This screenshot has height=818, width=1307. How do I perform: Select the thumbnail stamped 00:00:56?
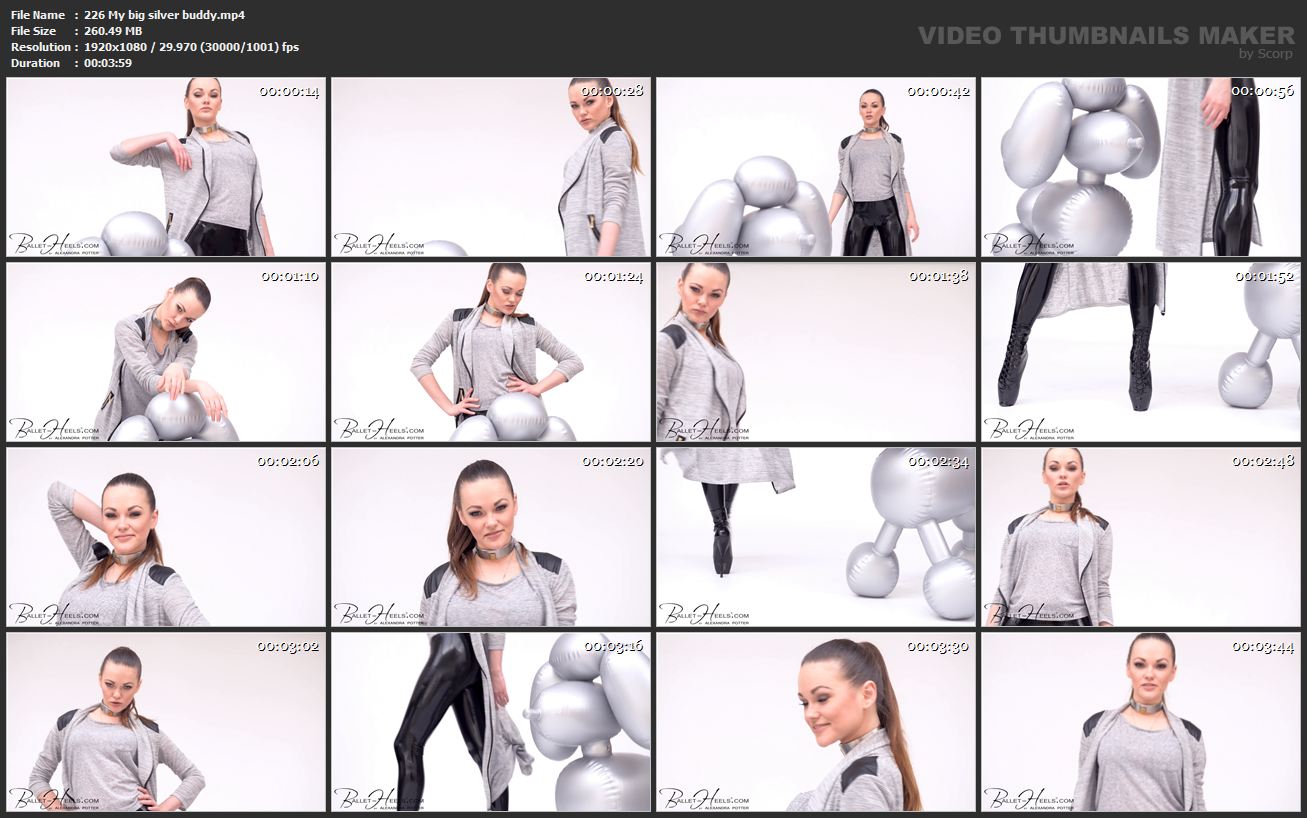click(1141, 167)
